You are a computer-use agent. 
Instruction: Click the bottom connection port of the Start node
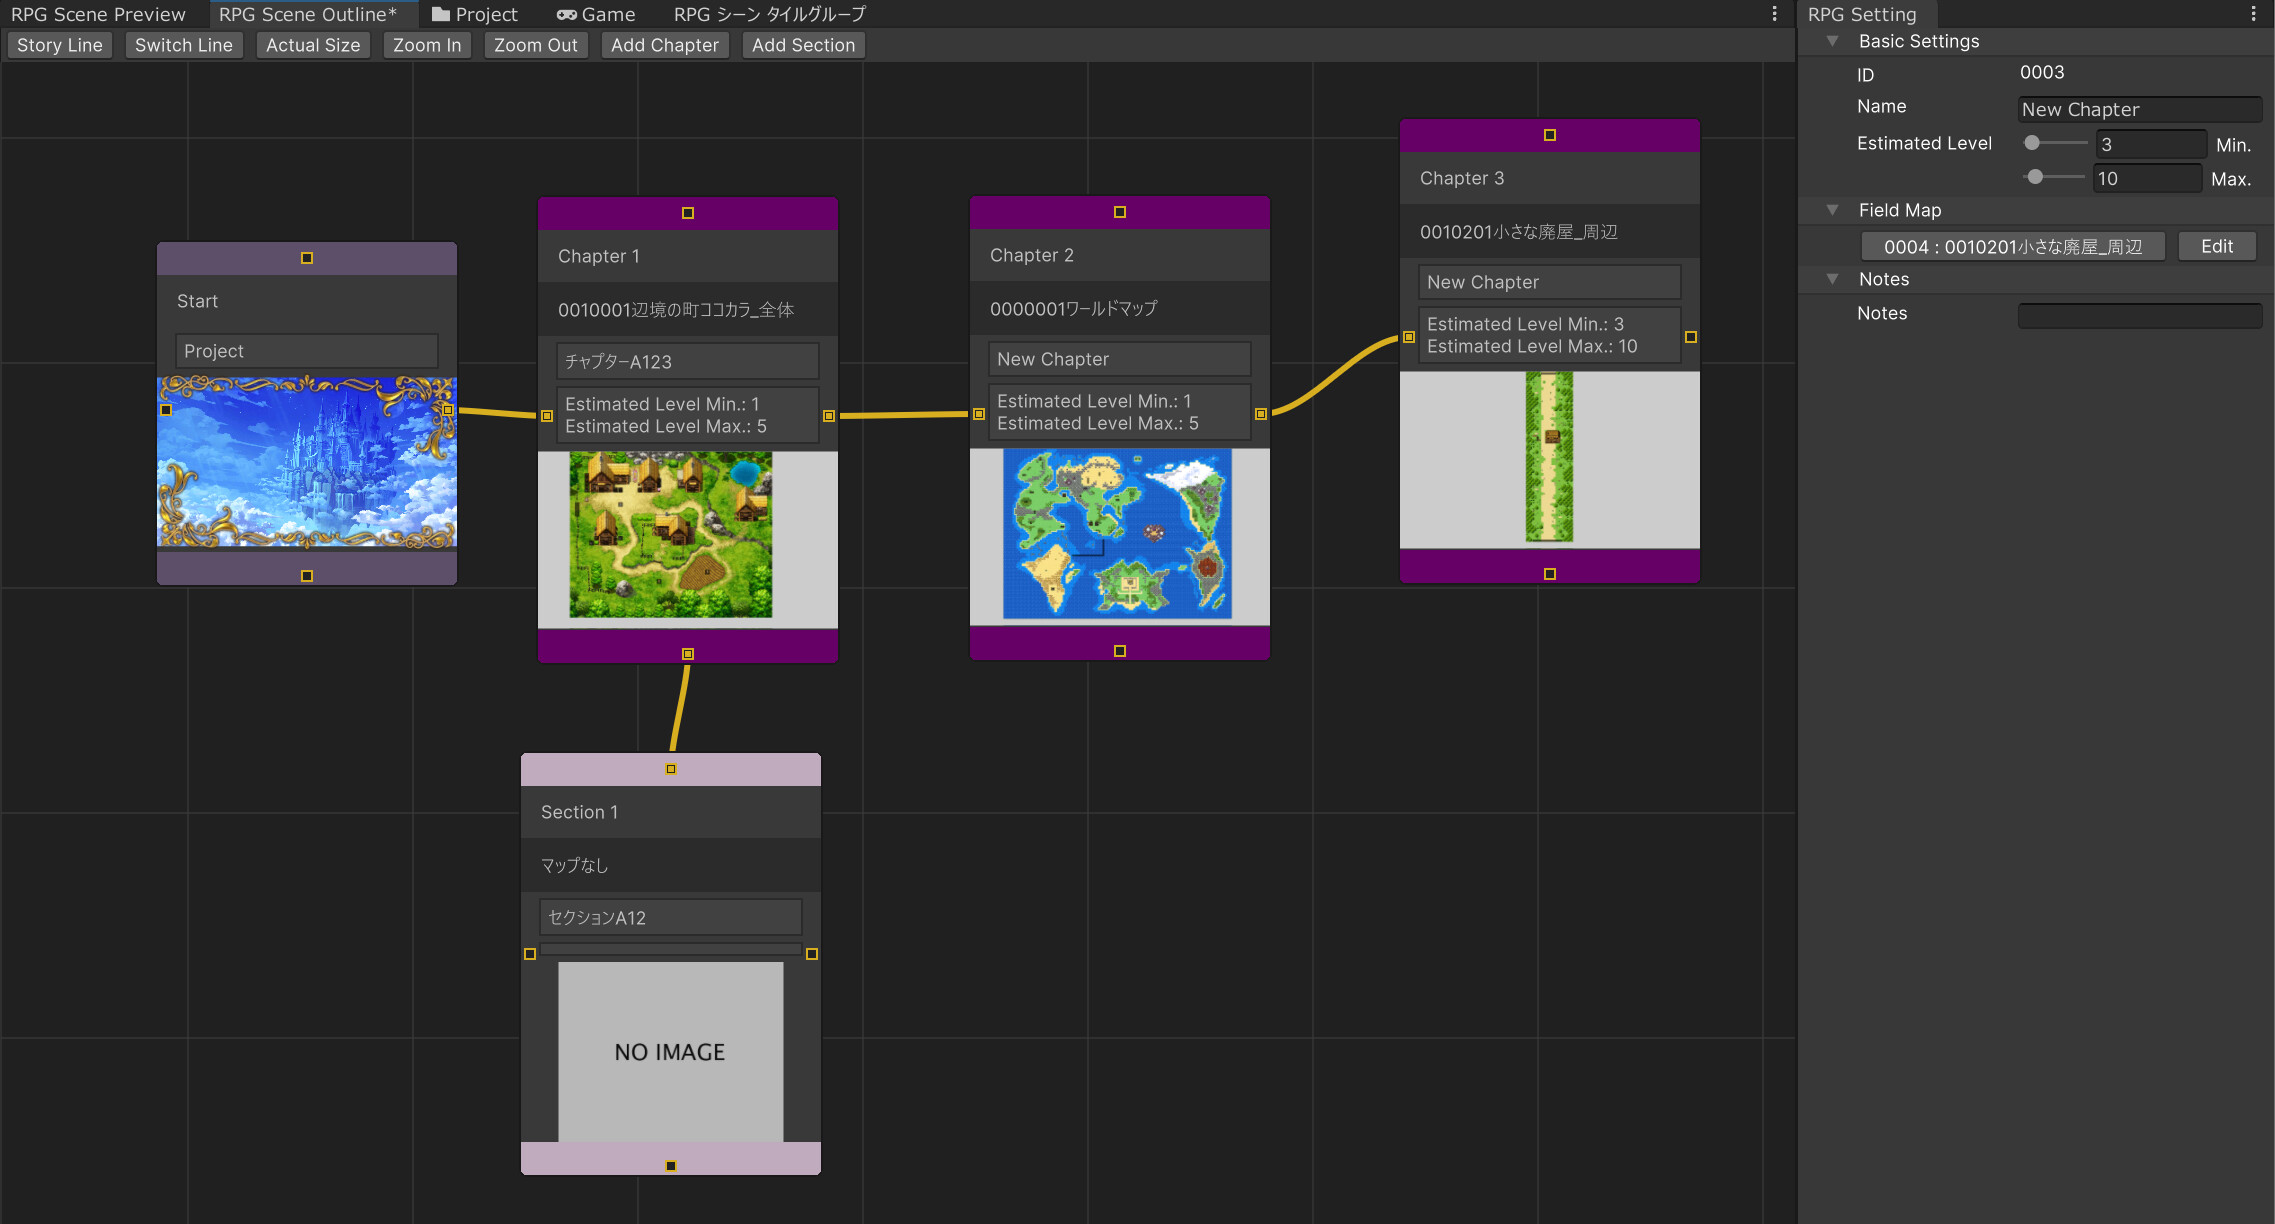point(306,575)
